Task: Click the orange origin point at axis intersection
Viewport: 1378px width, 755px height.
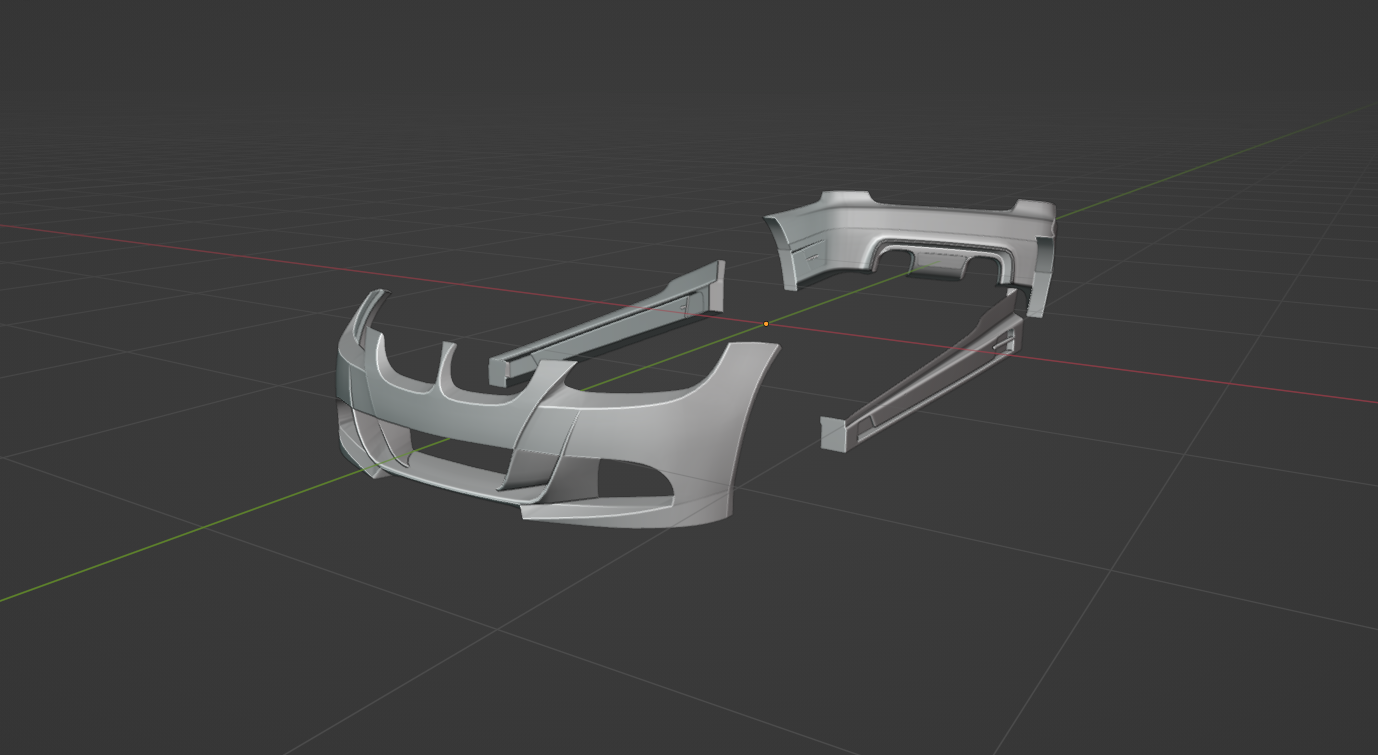Action: 766,324
